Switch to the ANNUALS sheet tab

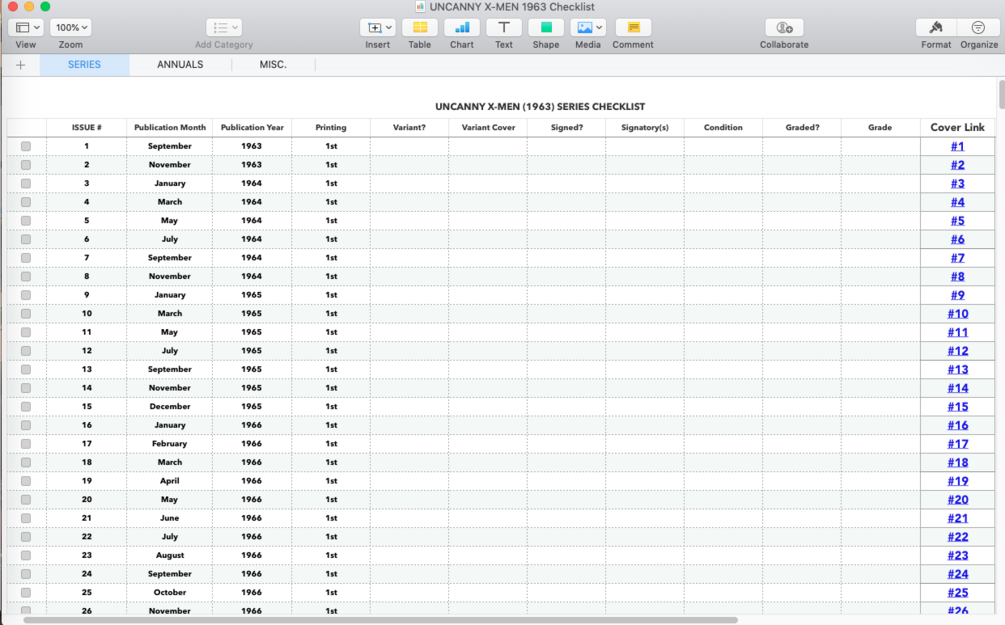[180, 65]
